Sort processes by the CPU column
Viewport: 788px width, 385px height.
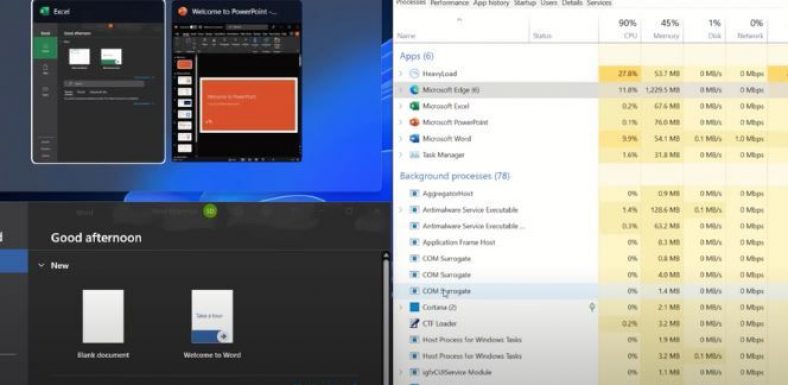pyautogui.click(x=620, y=29)
